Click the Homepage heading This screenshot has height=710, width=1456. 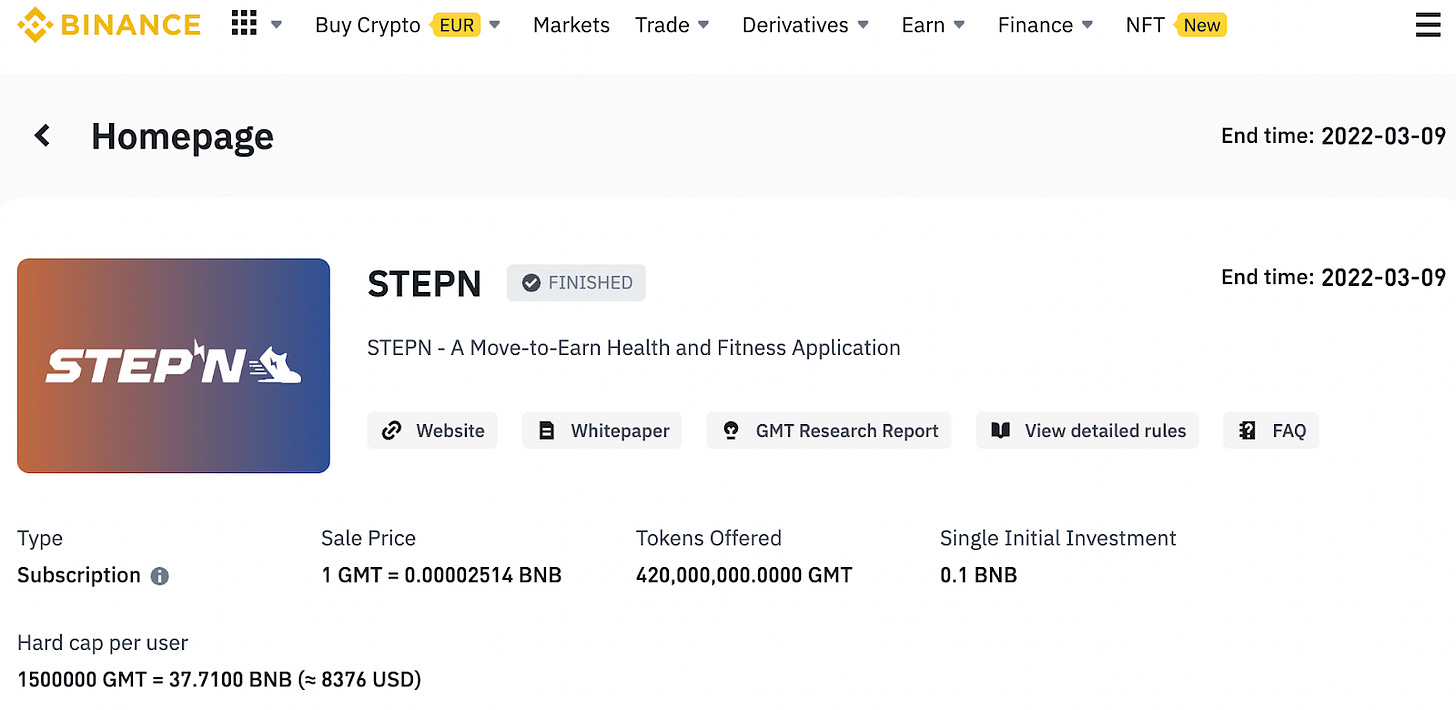(x=182, y=136)
